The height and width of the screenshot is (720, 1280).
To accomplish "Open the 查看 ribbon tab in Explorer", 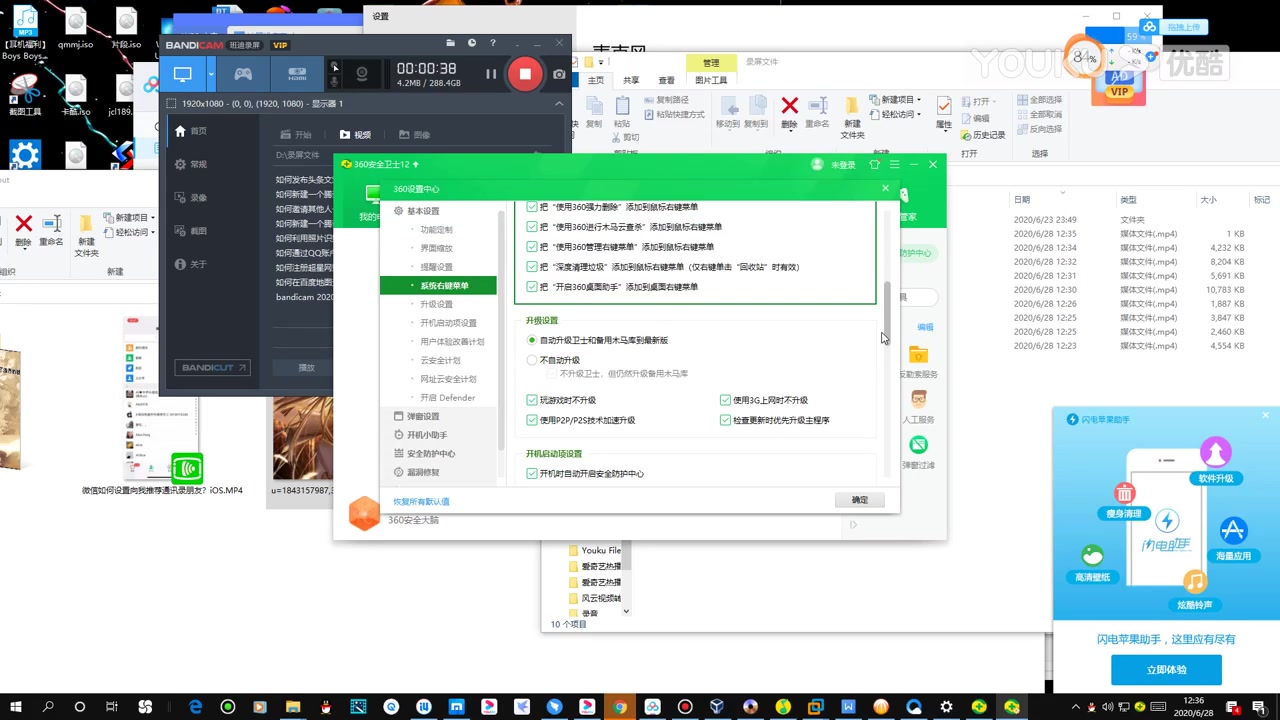I will (x=666, y=80).
